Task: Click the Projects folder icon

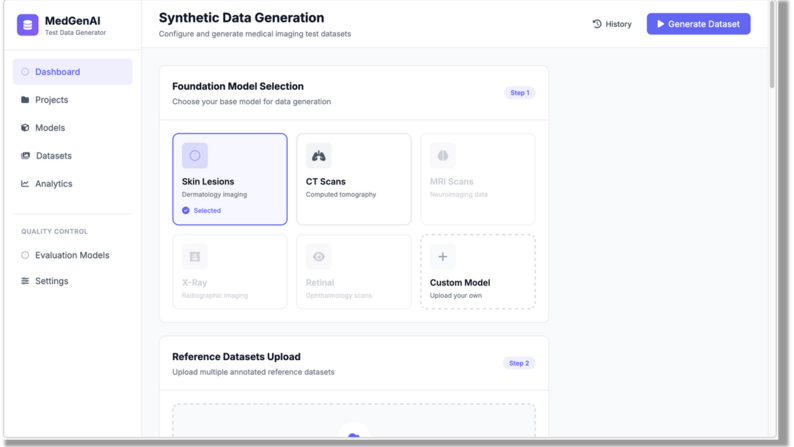Action: pyautogui.click(x=25, y=100)
